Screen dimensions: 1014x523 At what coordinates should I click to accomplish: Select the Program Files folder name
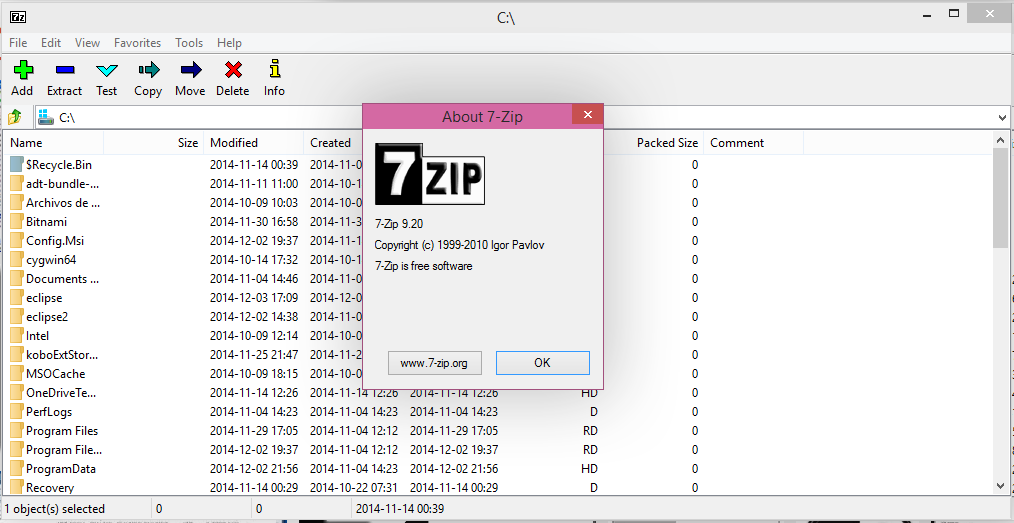coord(62,431)
